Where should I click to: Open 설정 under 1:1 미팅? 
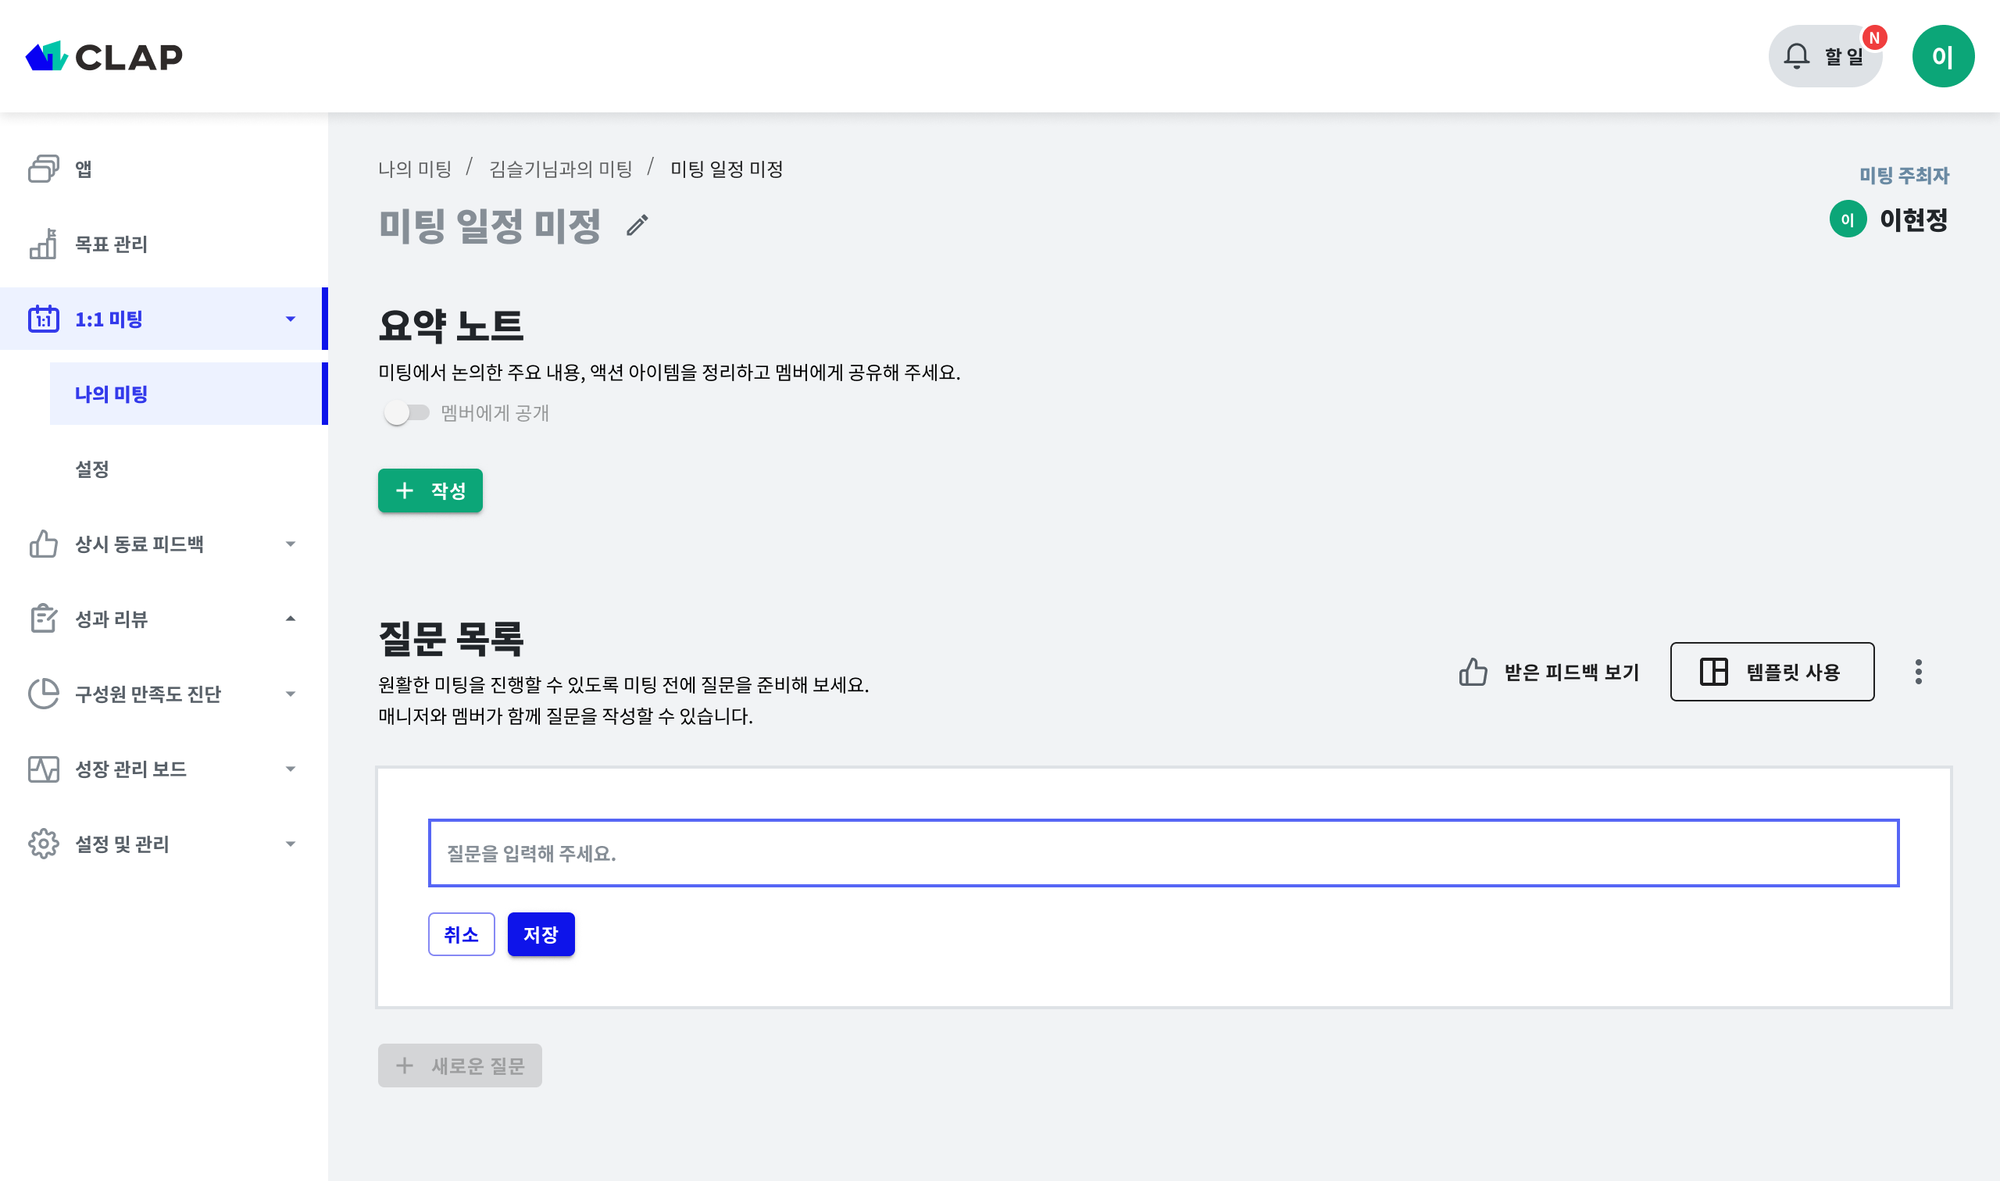92,469
